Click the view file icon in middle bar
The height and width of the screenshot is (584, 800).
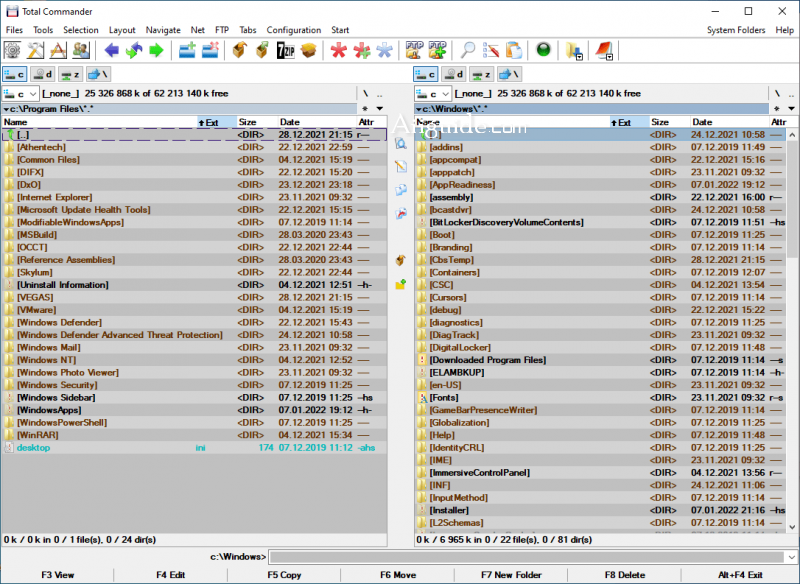pos(401,144)
